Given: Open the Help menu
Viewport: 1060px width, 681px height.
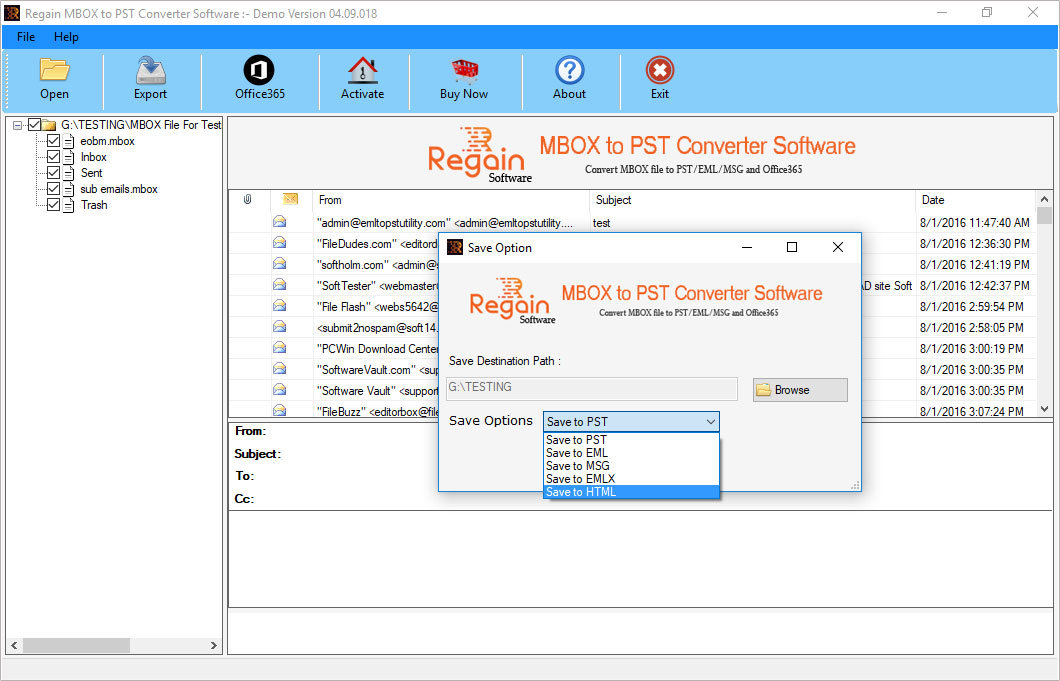Looking at the screenshot, I should (66, 37).
